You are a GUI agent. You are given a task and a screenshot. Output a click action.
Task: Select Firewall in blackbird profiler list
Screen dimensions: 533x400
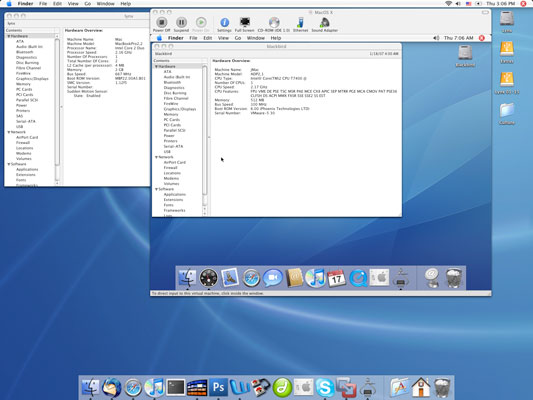click(x=170, y=168)
